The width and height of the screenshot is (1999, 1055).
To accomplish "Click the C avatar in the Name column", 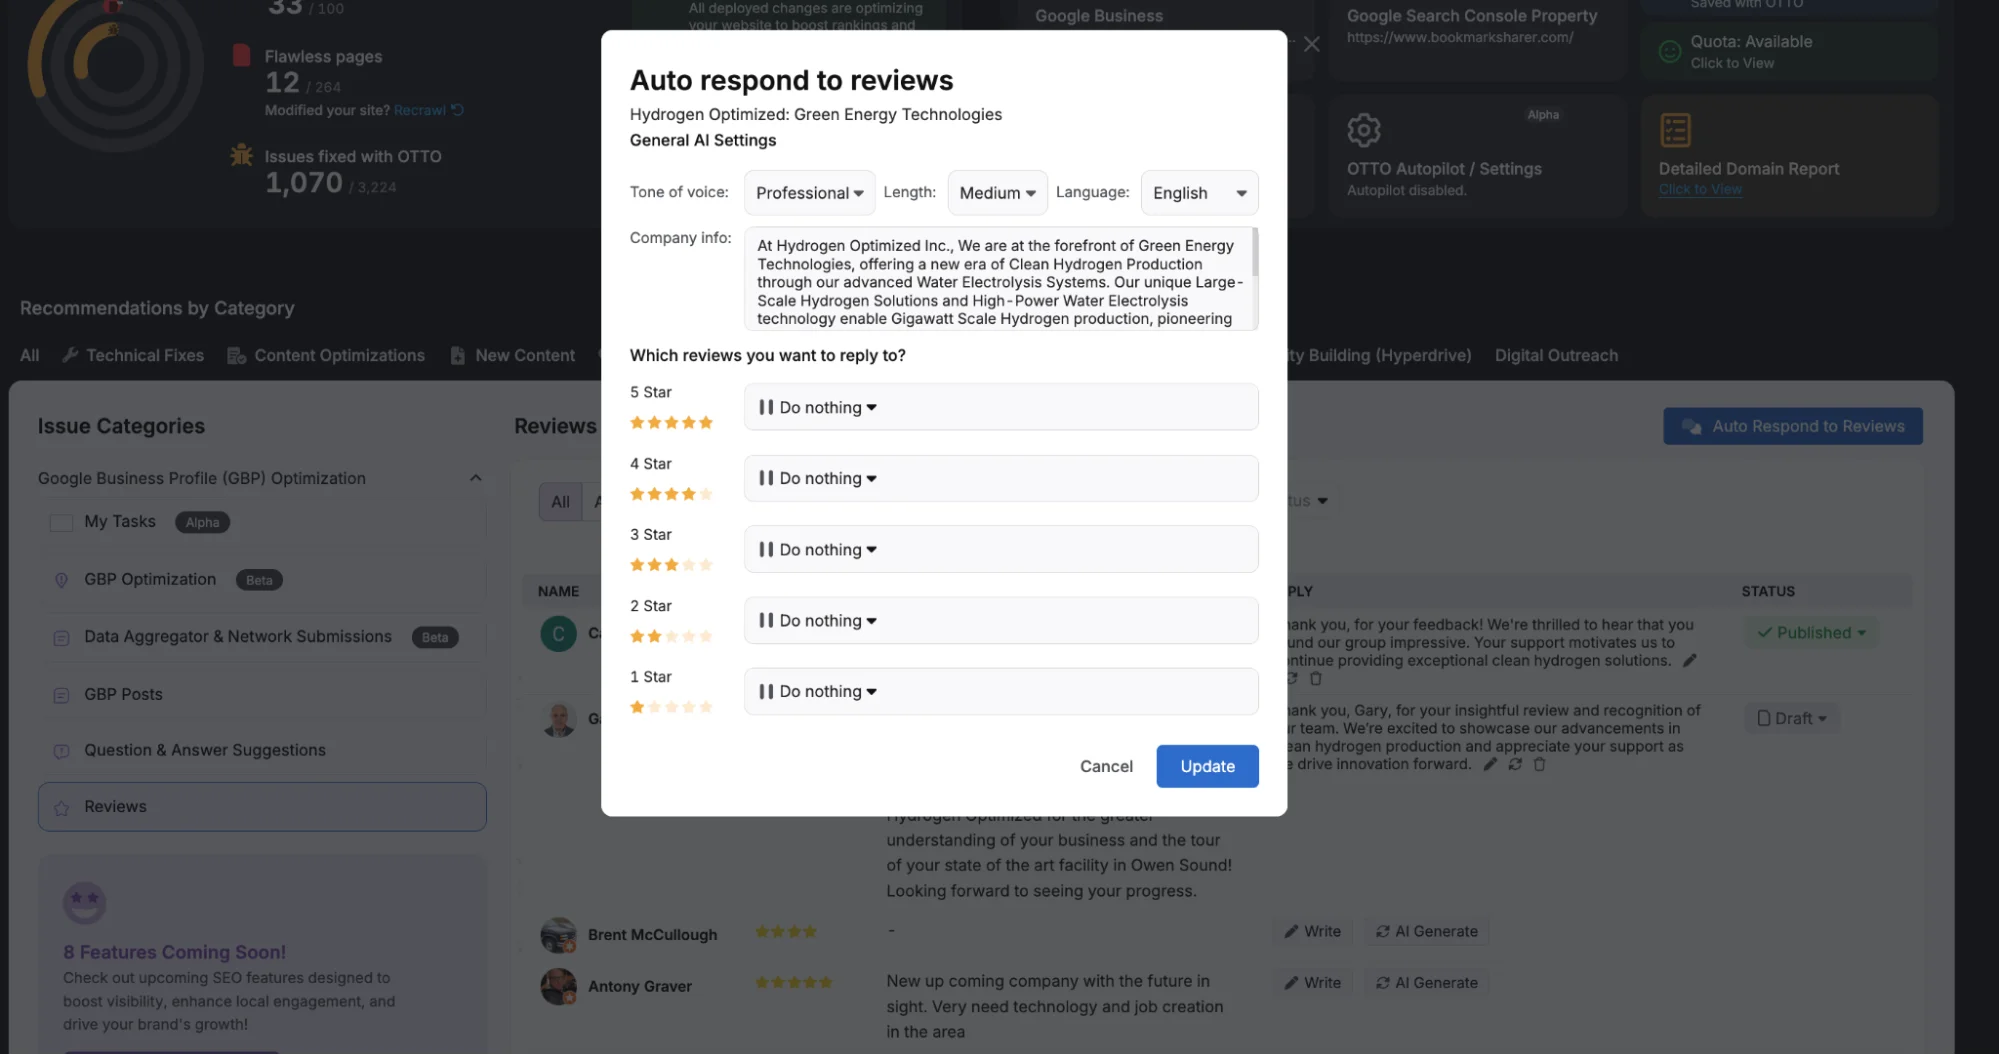I will (558, 633).
